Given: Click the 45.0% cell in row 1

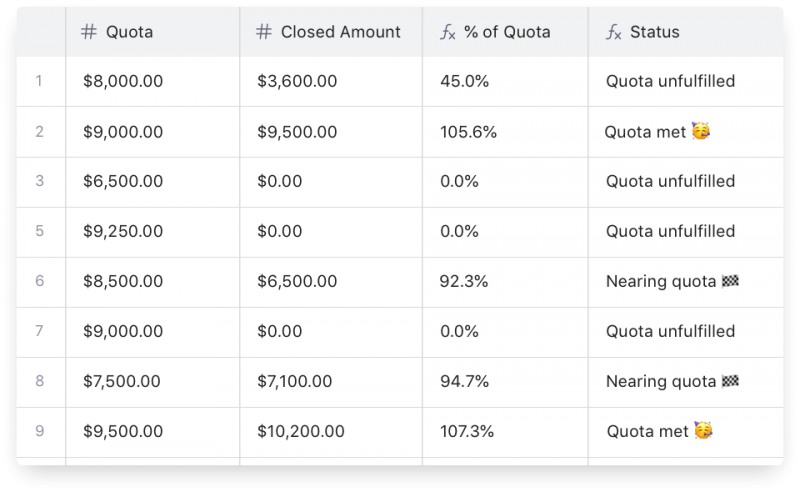Looking at the screenshot, I should tap(464, 81).
